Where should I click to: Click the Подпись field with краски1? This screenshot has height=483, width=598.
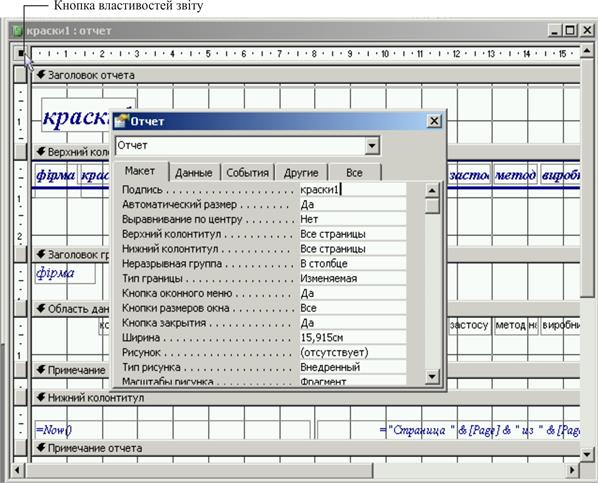tap(353, 190)
